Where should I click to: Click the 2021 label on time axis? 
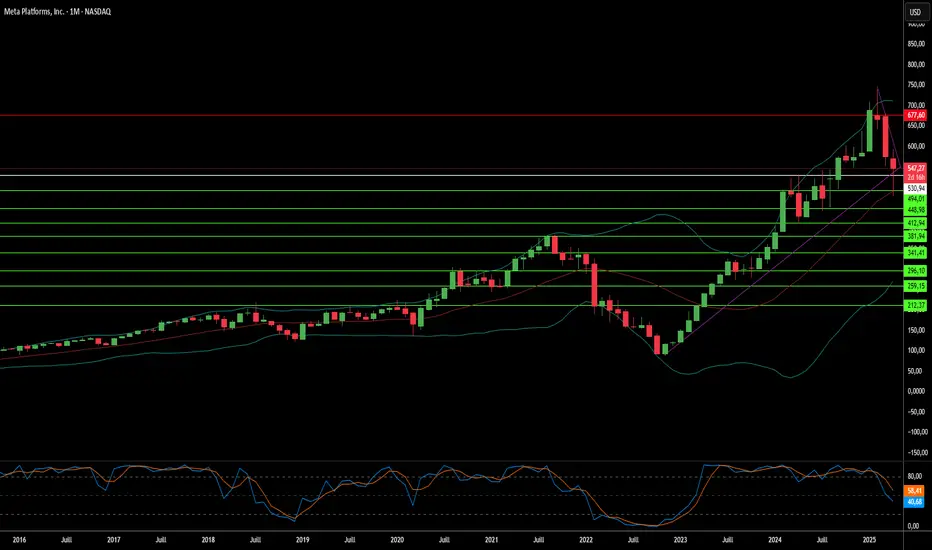(x=492, y=540)
